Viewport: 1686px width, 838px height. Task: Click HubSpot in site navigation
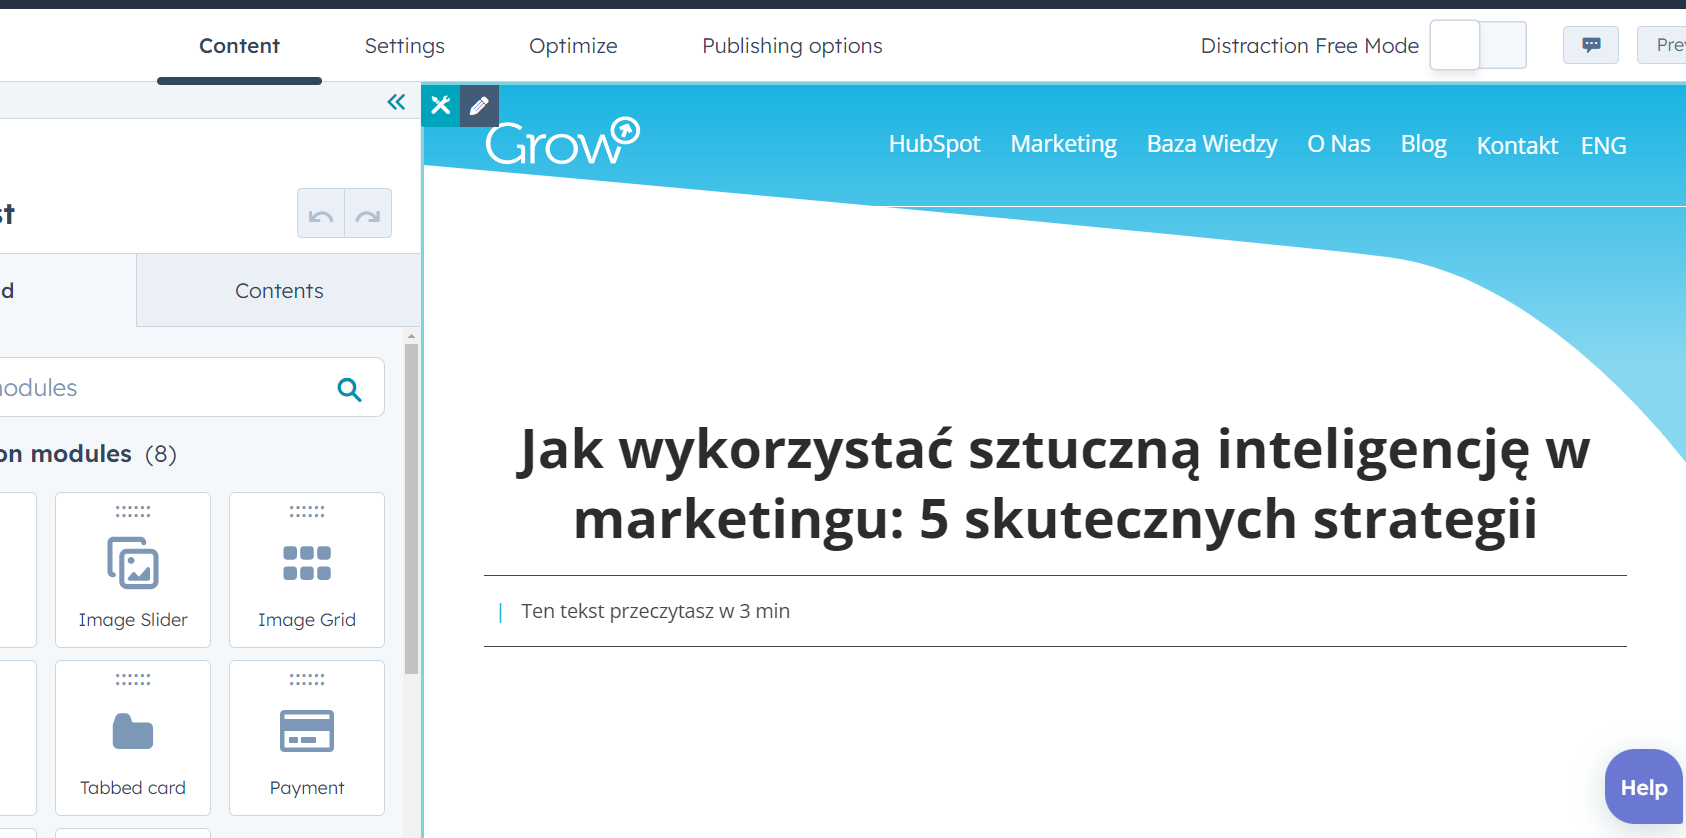pos(935,144)
